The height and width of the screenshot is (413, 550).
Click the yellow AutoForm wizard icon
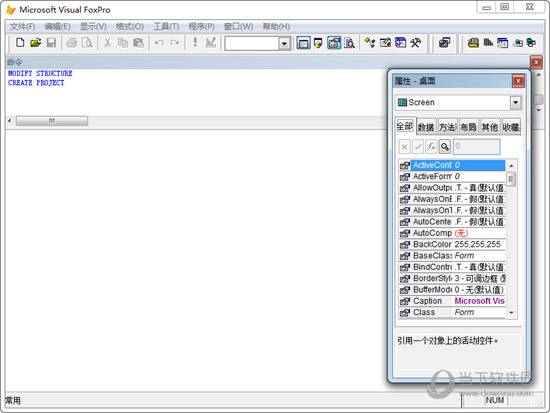click(x=473, y=43)
